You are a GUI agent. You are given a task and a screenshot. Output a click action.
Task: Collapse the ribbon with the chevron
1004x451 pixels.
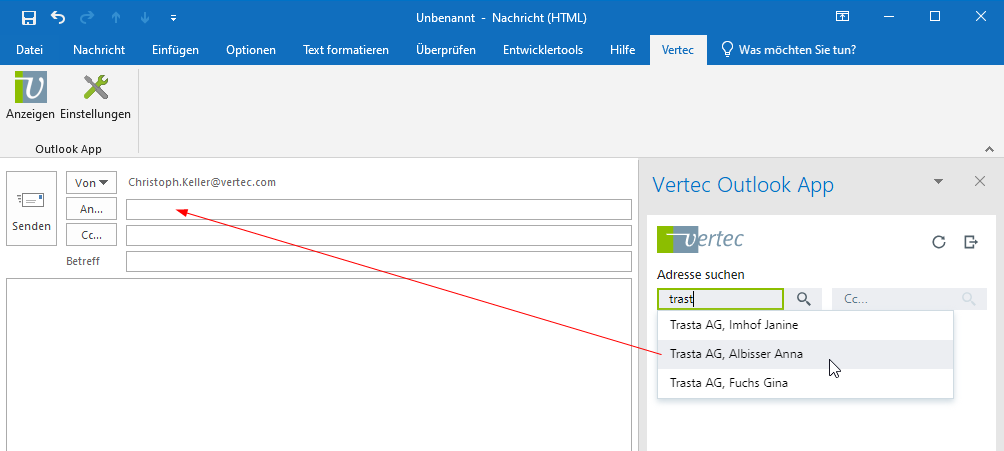[989, 148]
